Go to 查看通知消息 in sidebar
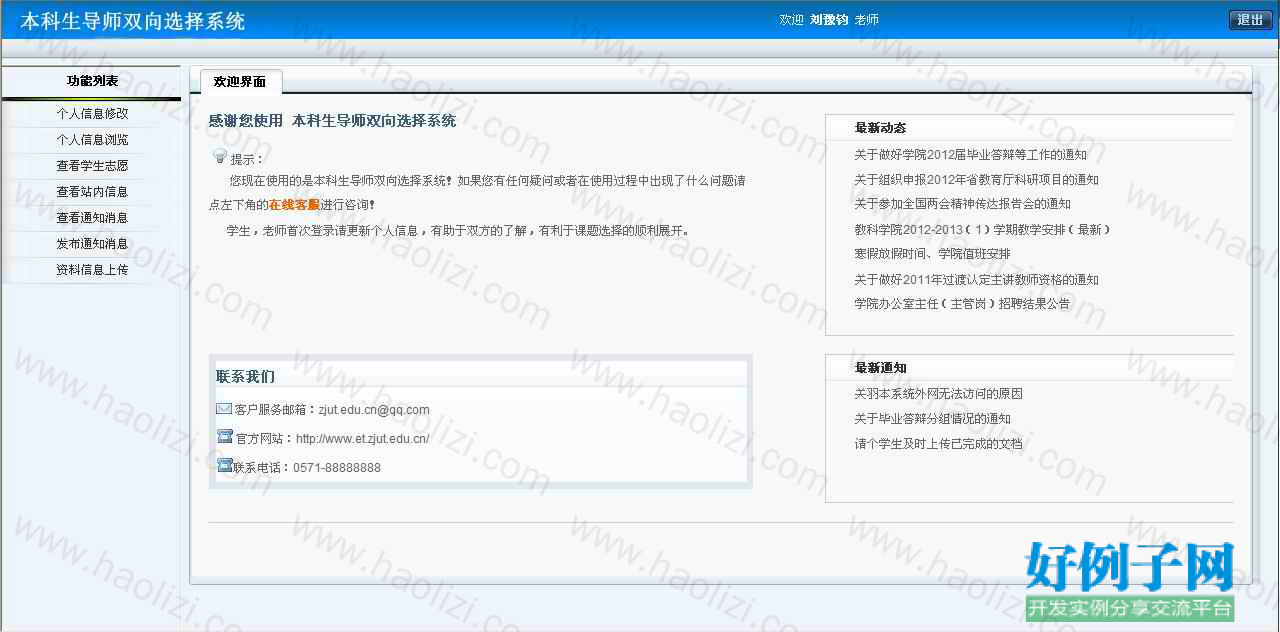Screen dimensions: 1280x632 92,218
